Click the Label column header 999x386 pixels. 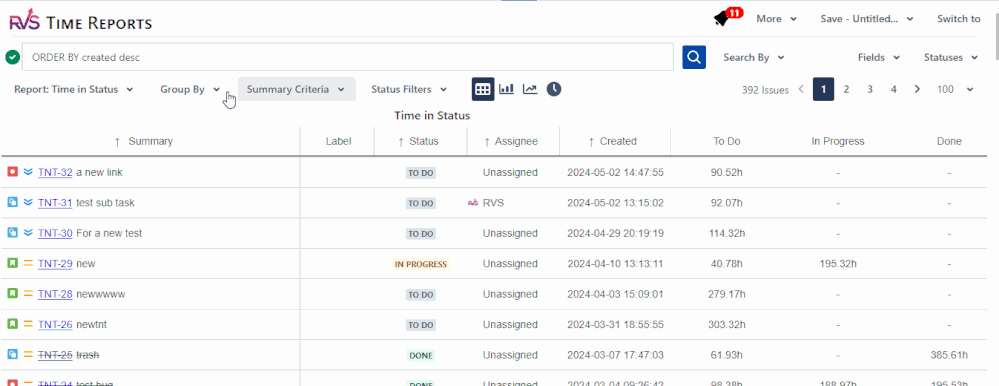338,141
